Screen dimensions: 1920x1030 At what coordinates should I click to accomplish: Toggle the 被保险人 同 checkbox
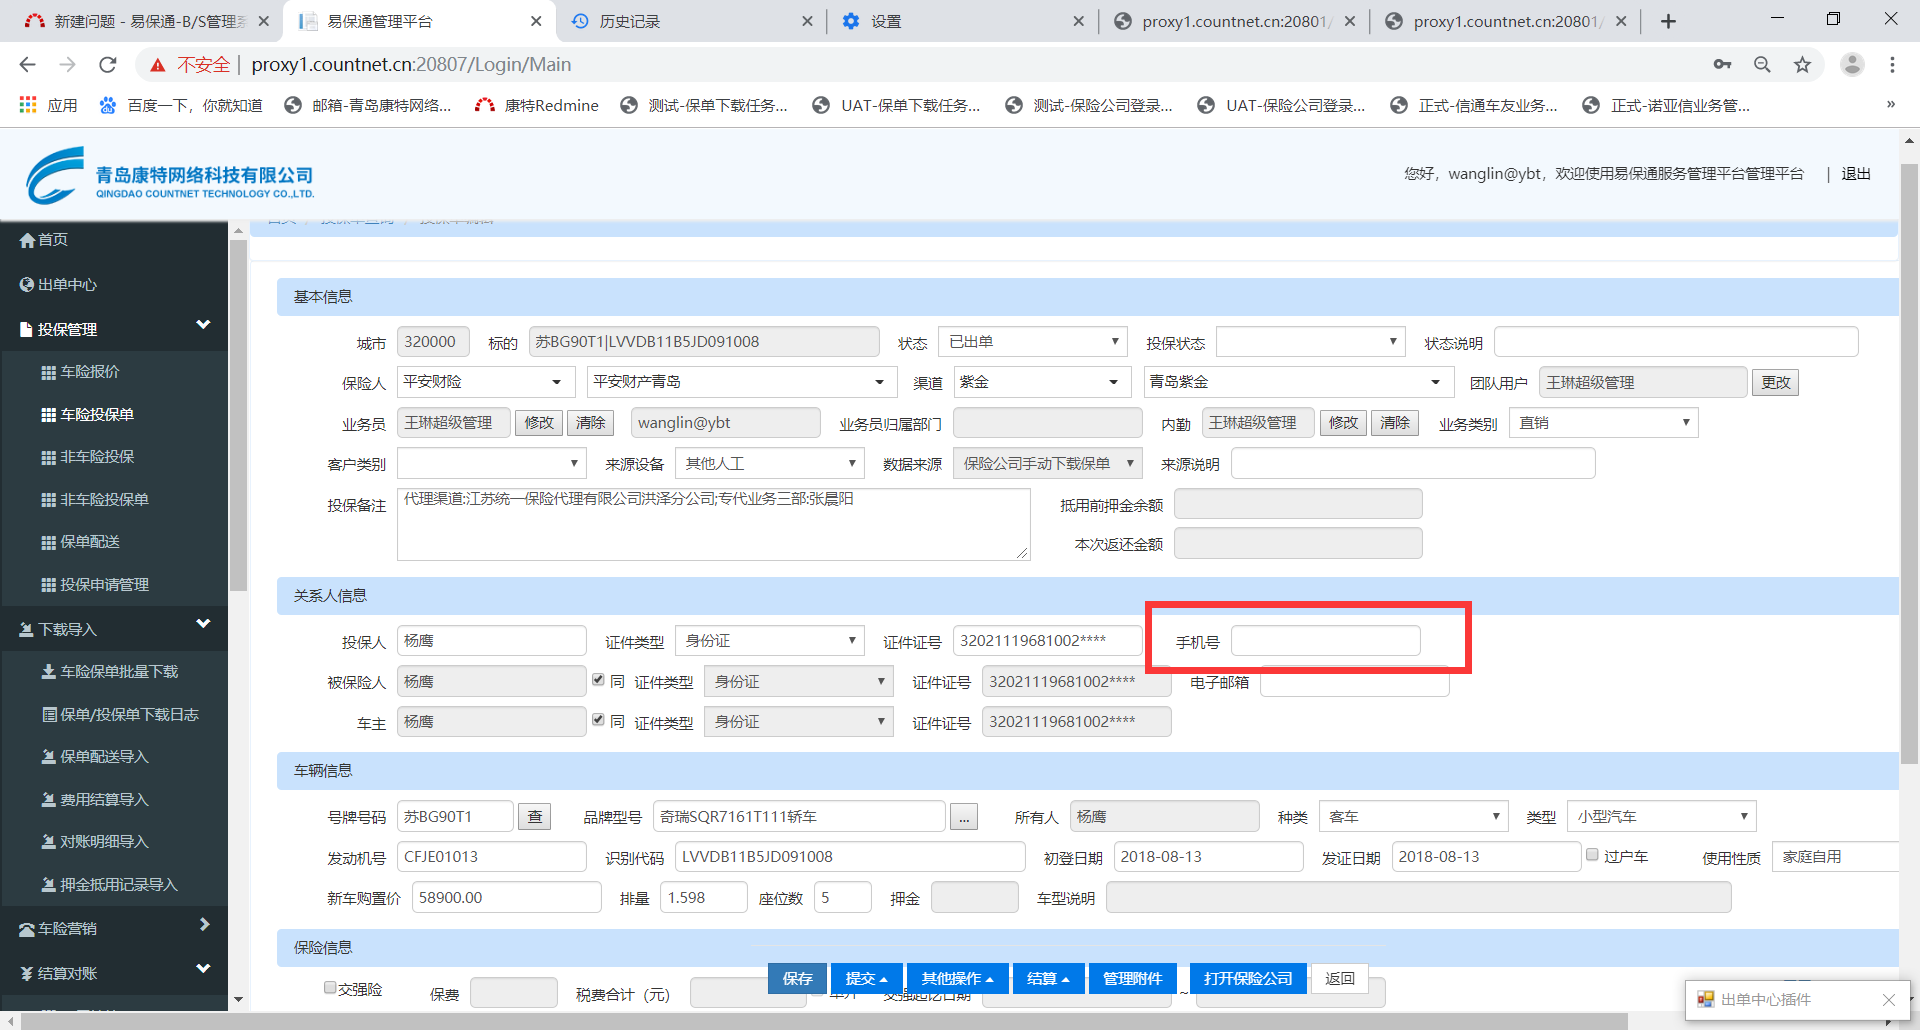tap(598, 680)
